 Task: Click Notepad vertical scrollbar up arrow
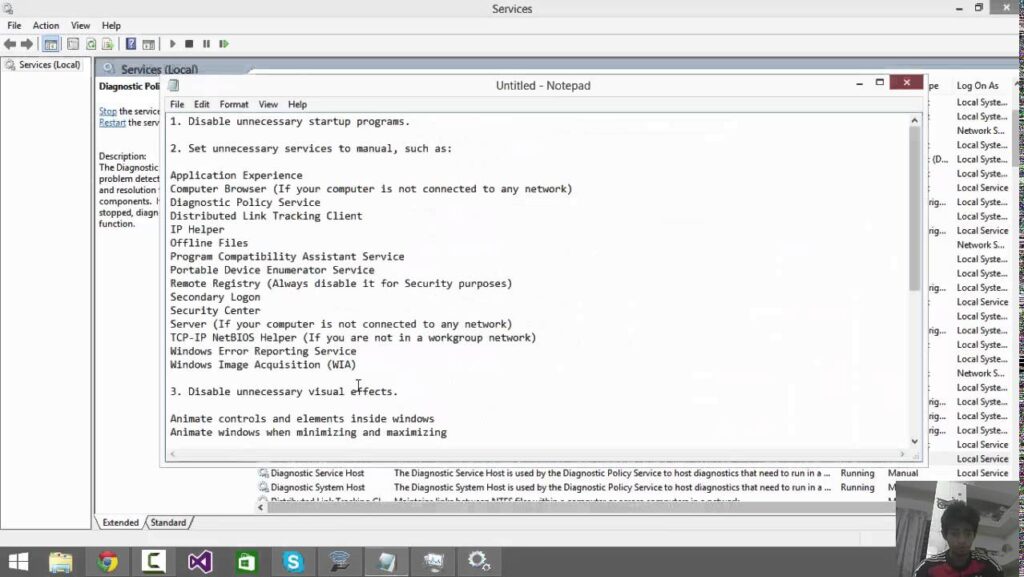point(914,120)
